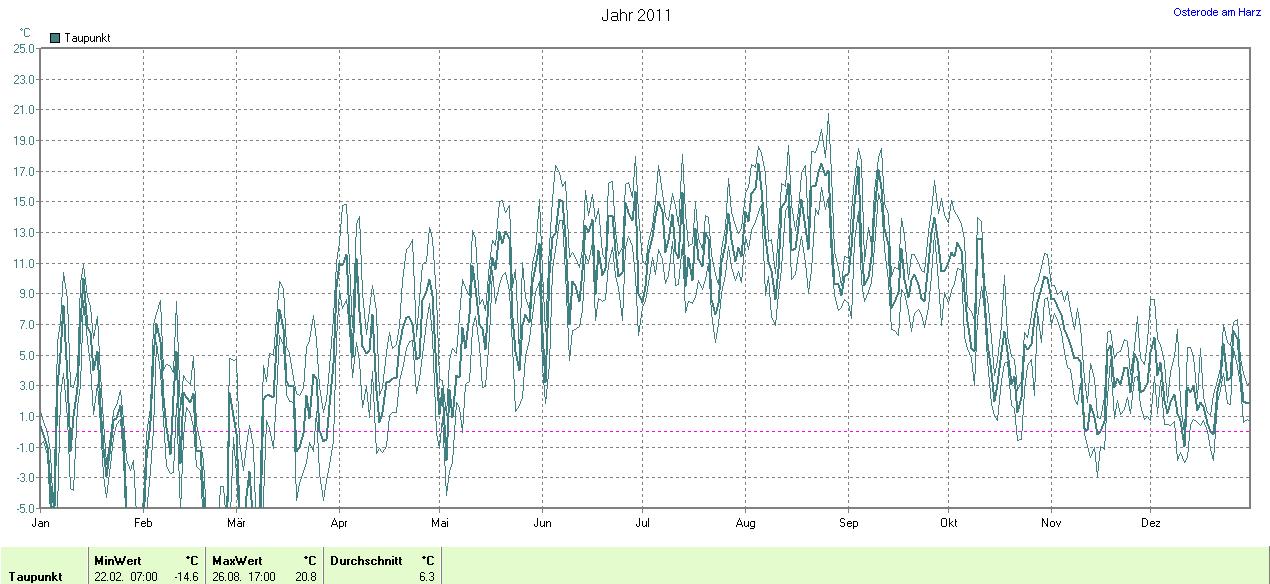
Task: Click the Jun month axis label
Action: click(542, 523)
